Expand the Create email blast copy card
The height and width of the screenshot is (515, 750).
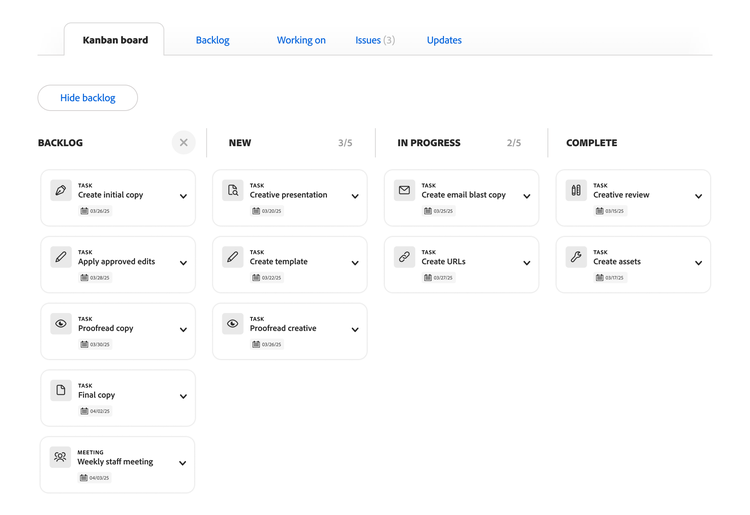(527, 196)
